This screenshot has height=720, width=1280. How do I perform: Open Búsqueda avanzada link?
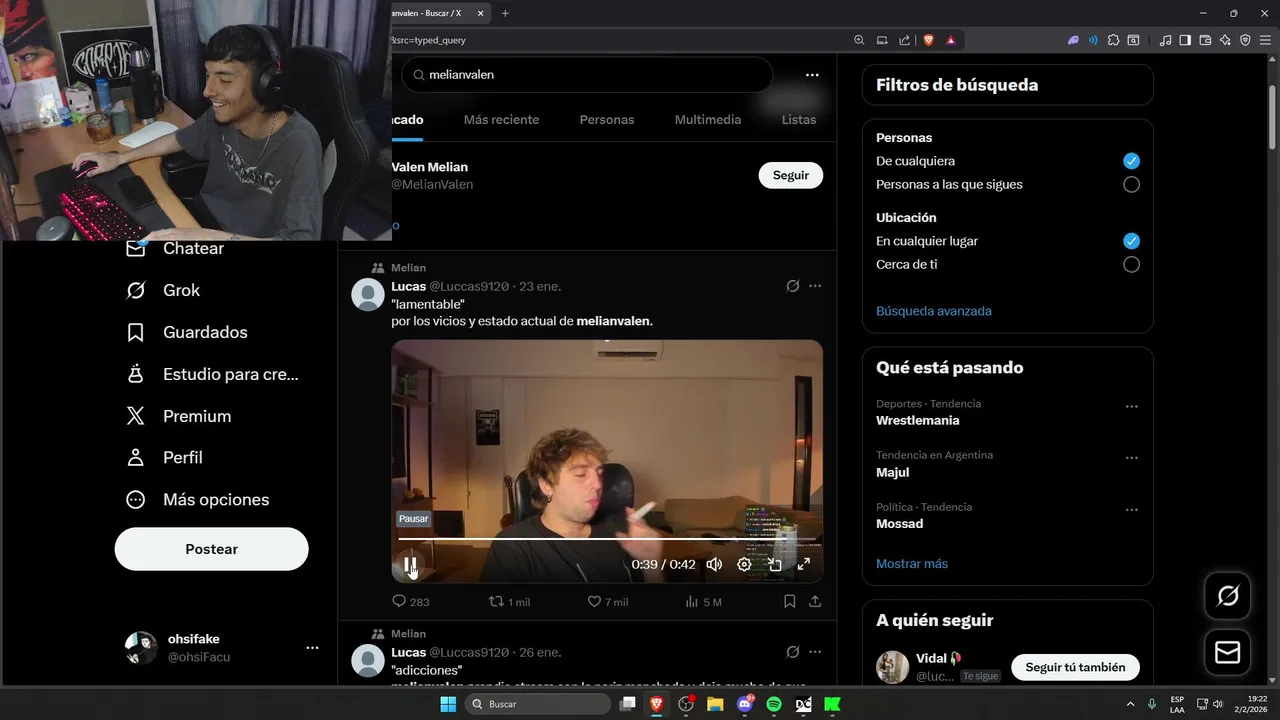pyautogui.click(x=934, y=311)
